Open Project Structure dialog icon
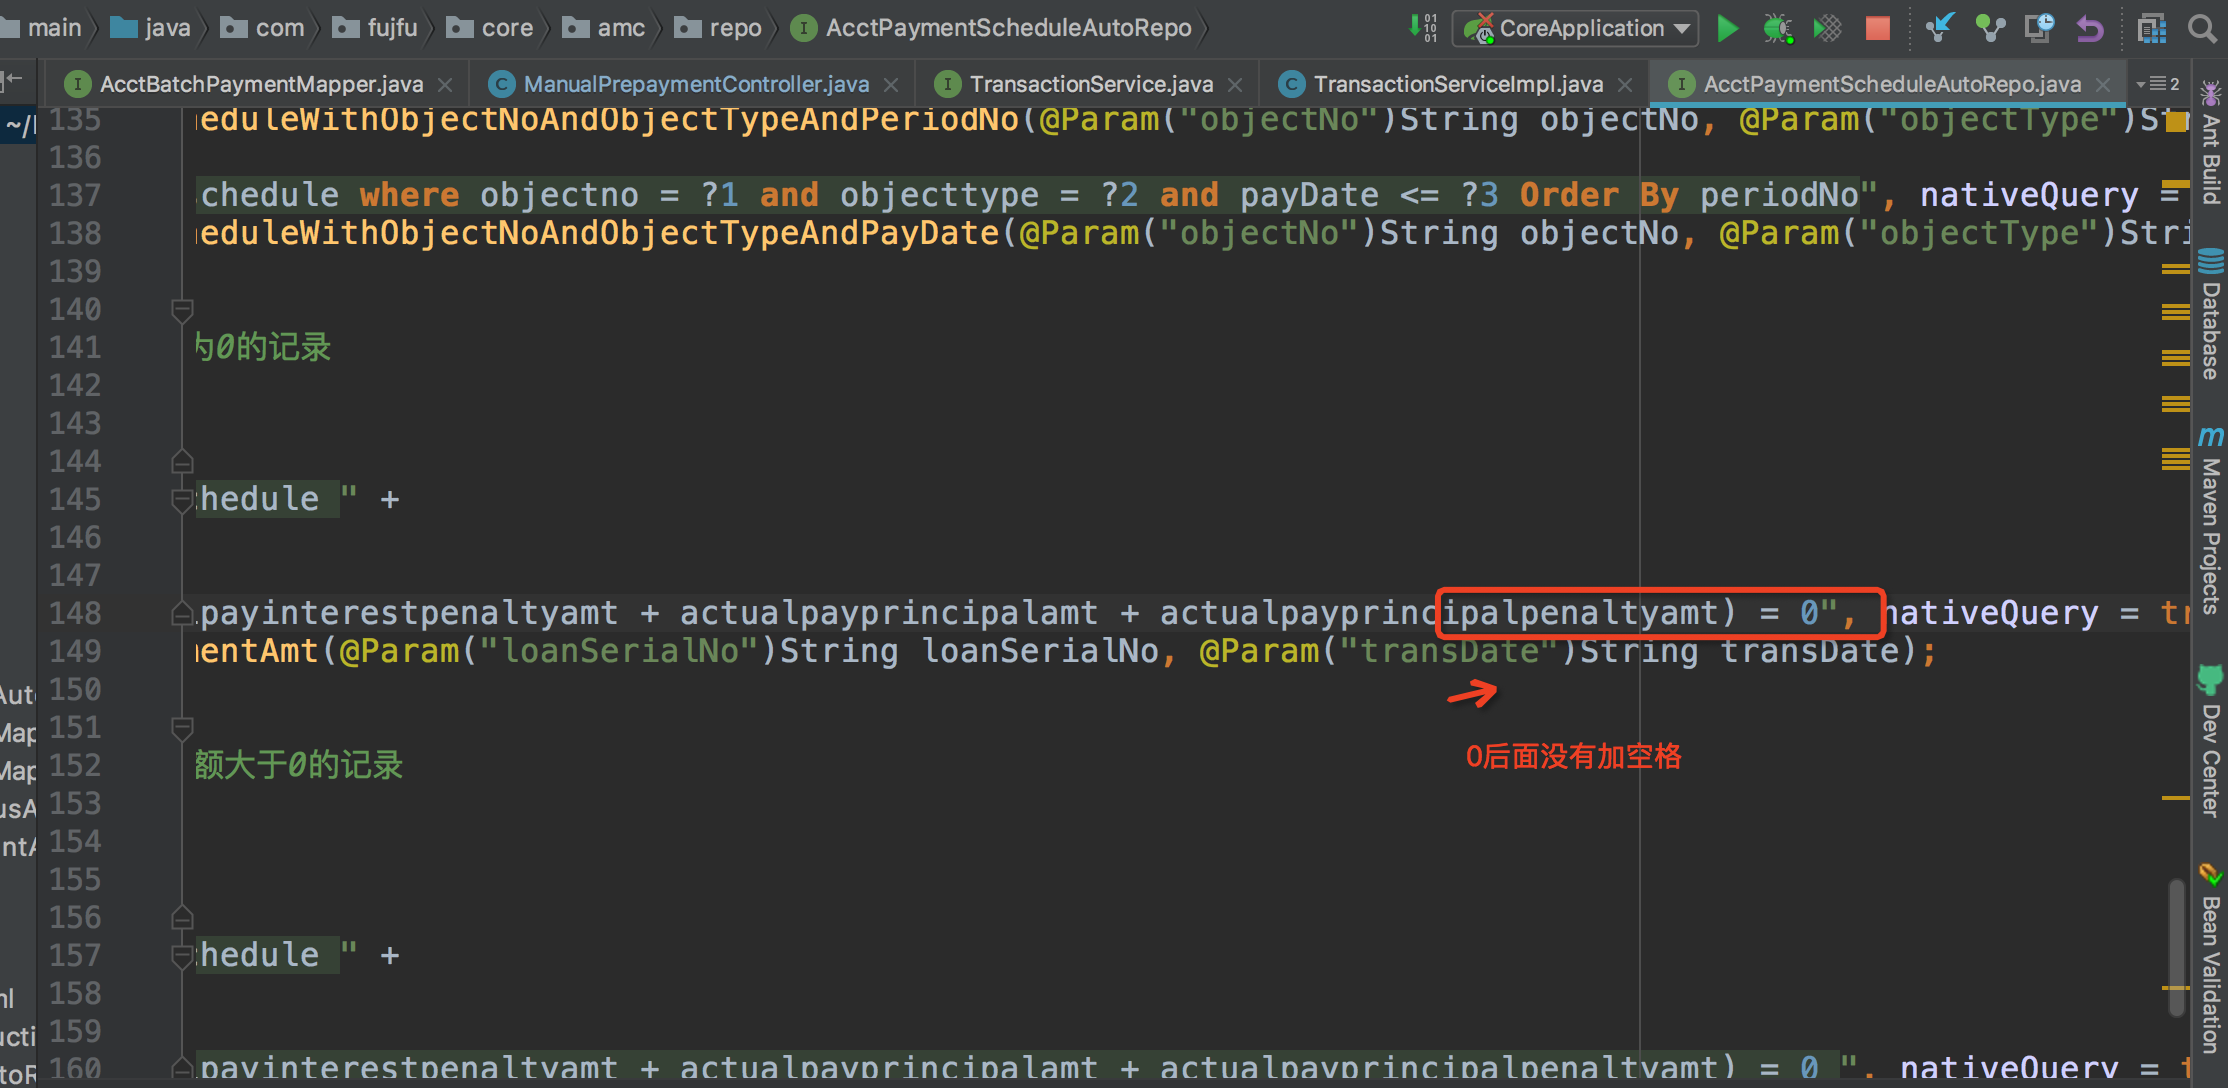The width and height of the screenshot is (2228, 1088). coord(2152,28)
